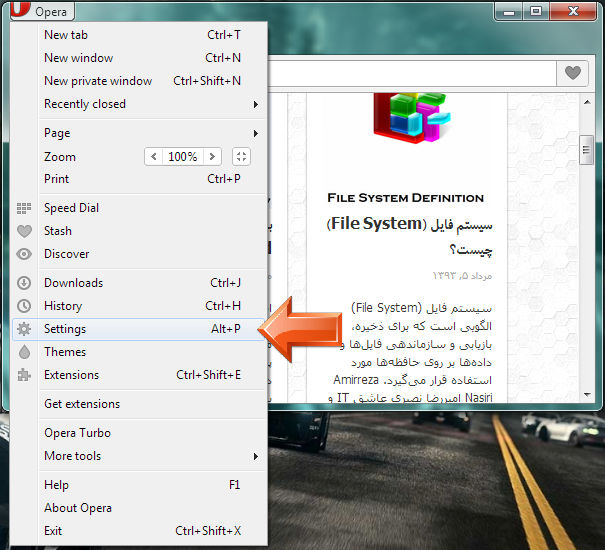
Task: Minimize the Opera window
Action: pos(509,12)
